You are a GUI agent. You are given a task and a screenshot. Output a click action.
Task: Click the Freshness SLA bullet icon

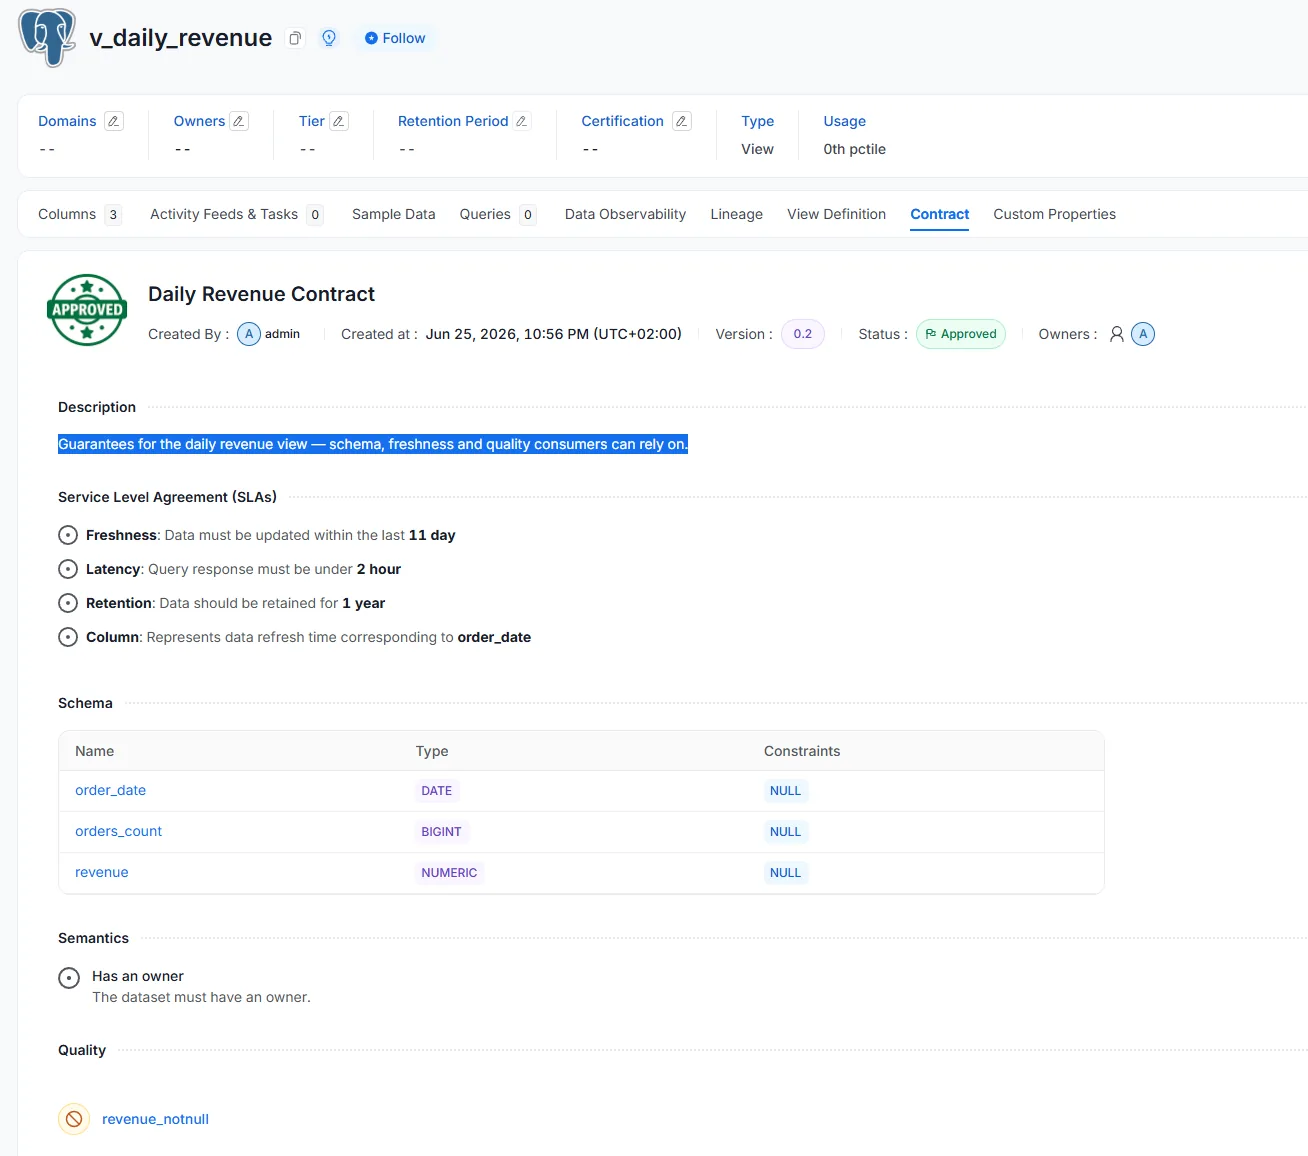tap(68, 535)
